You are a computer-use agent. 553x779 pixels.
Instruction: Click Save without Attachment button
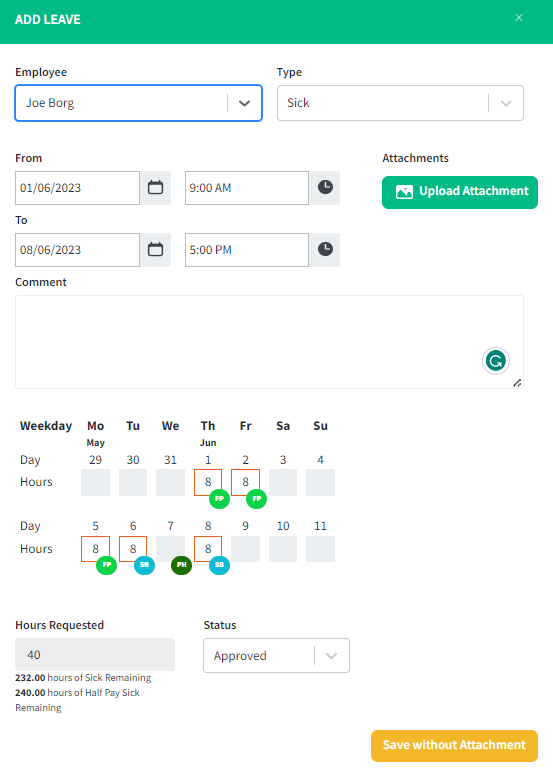(454, 746)
